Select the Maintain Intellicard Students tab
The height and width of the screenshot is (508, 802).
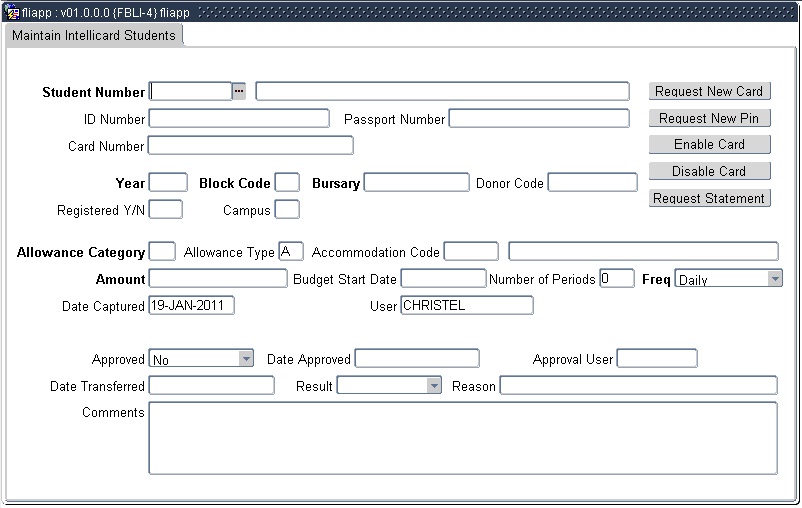pos(94,35)
